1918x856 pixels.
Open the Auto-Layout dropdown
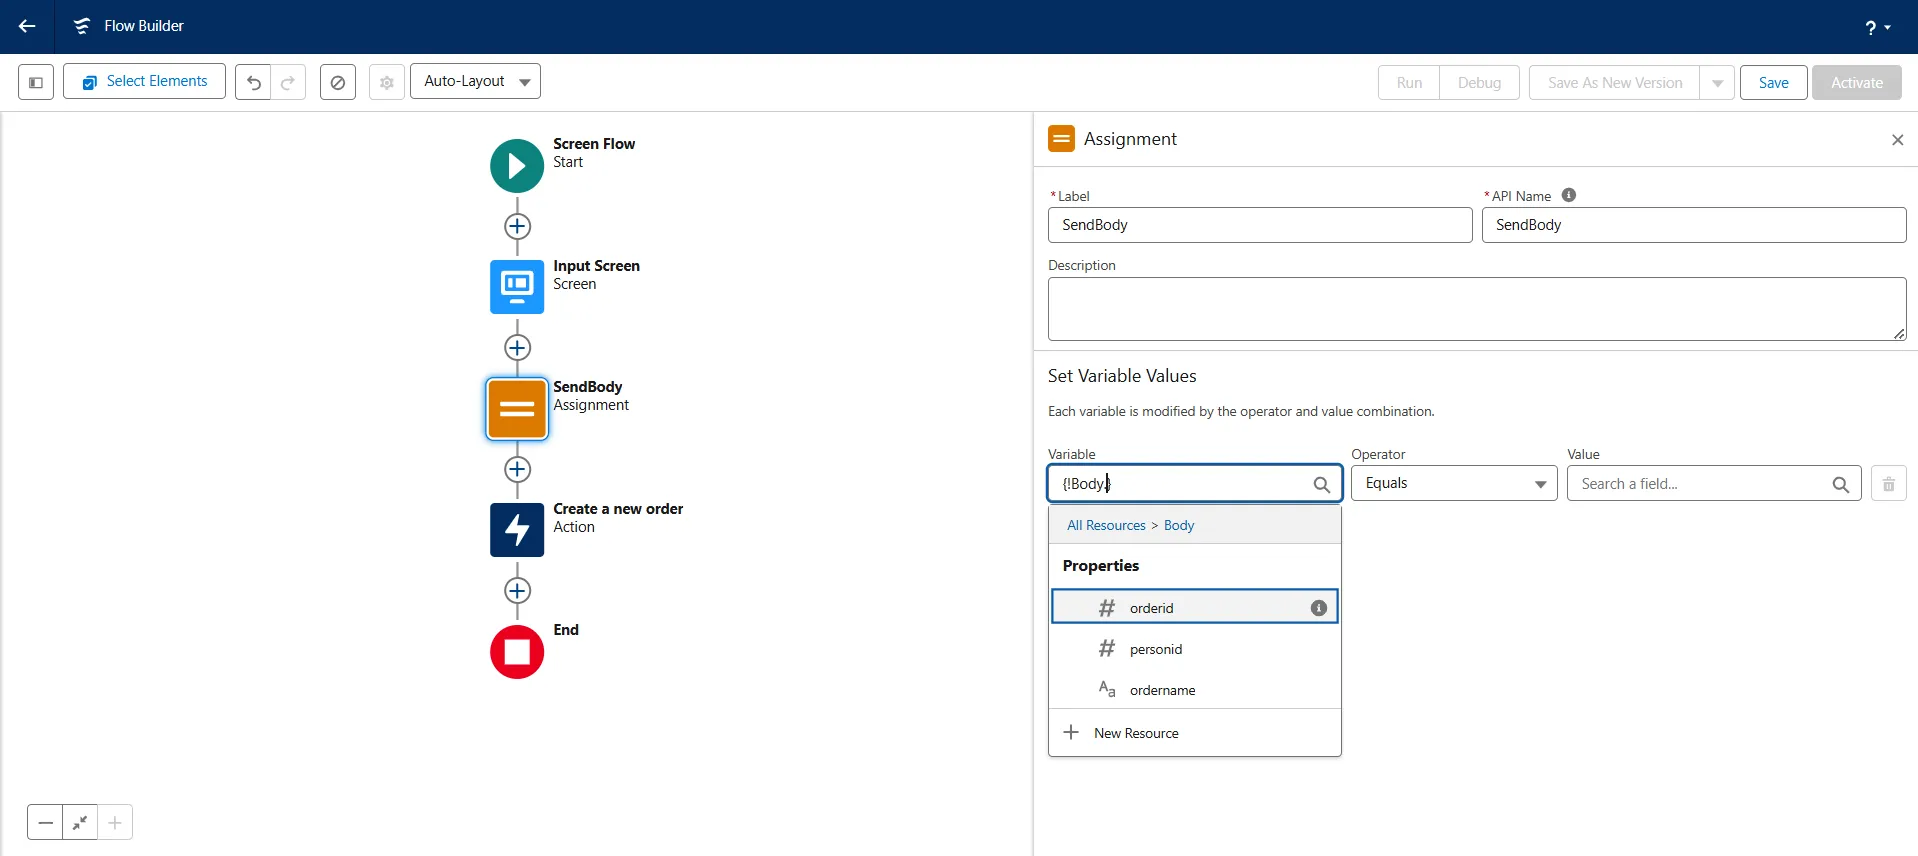[475, 82]
